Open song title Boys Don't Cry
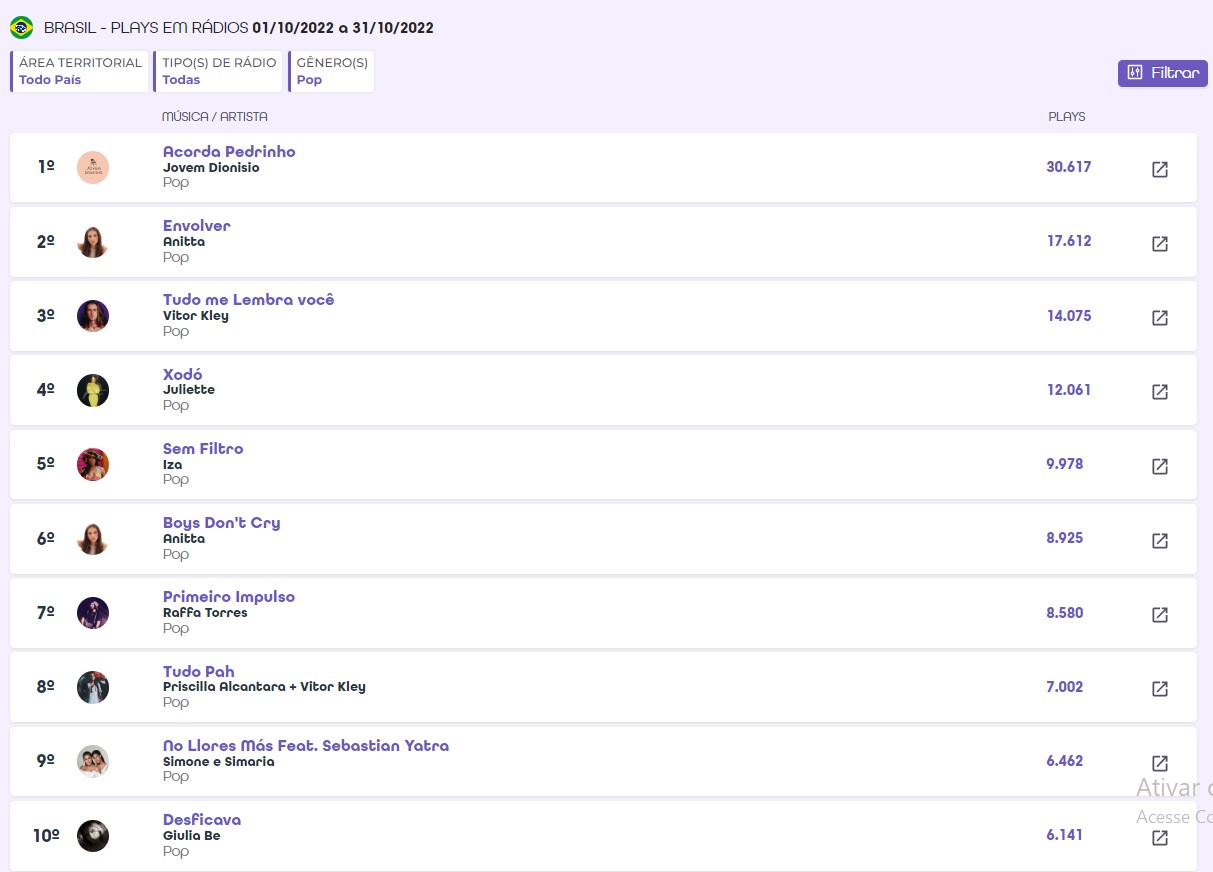 pos(222,523)
